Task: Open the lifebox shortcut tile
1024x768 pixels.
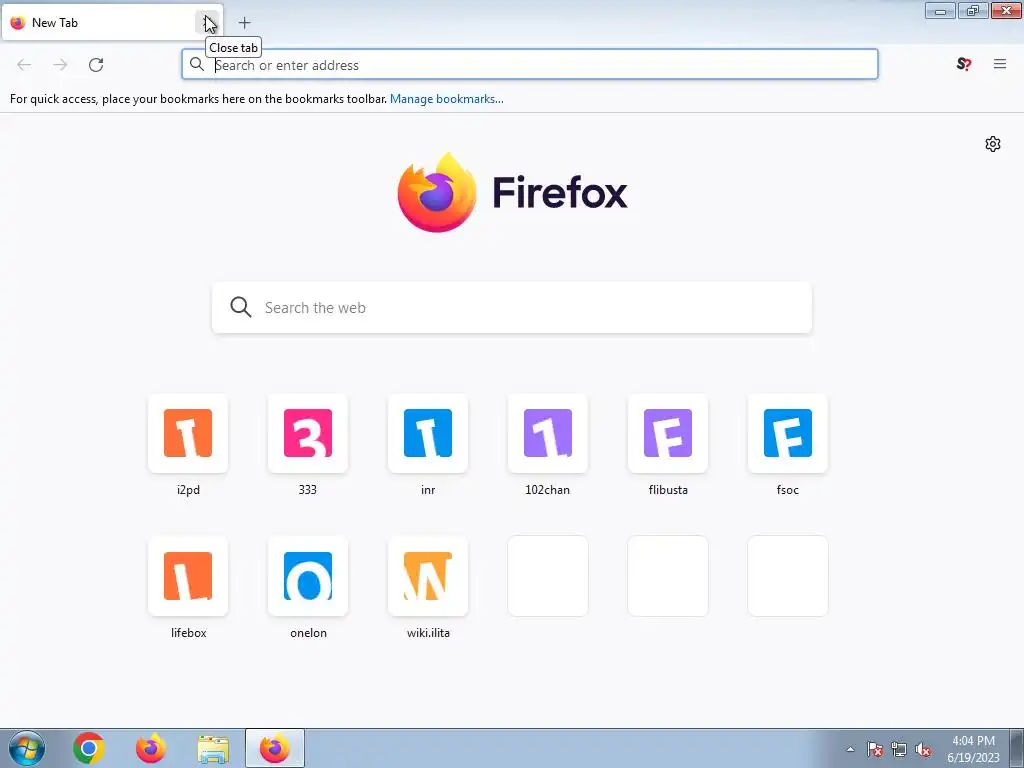Action: 188,576
